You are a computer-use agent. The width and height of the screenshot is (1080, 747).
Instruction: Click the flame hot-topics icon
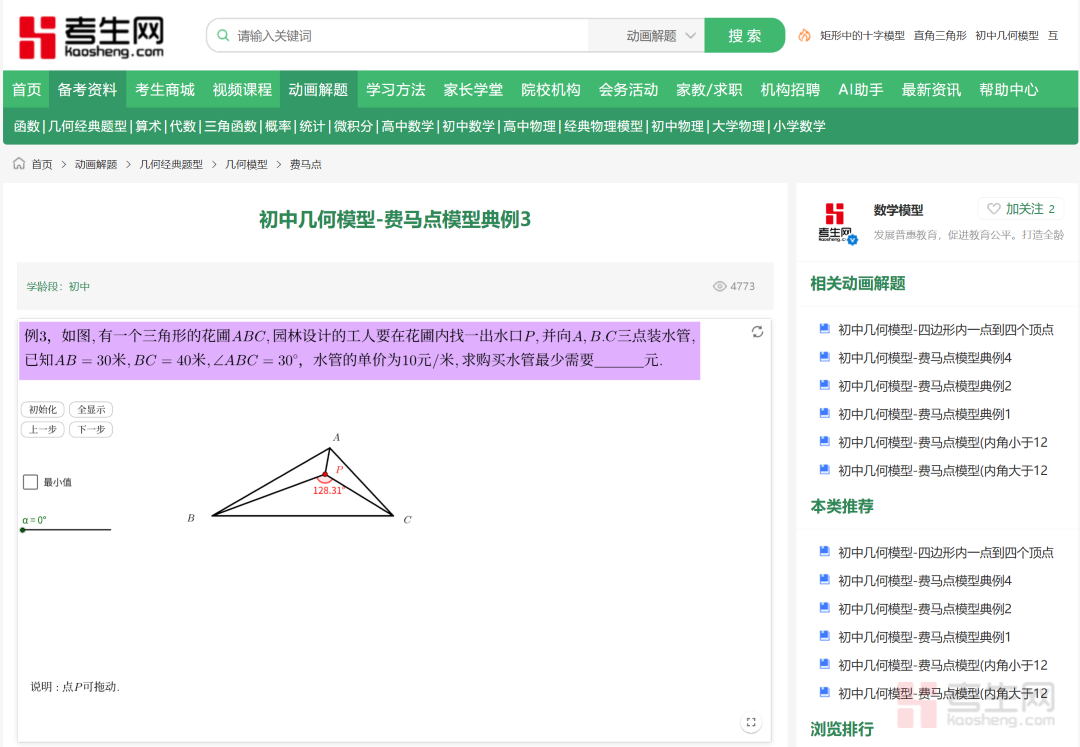tap(804, 36)
